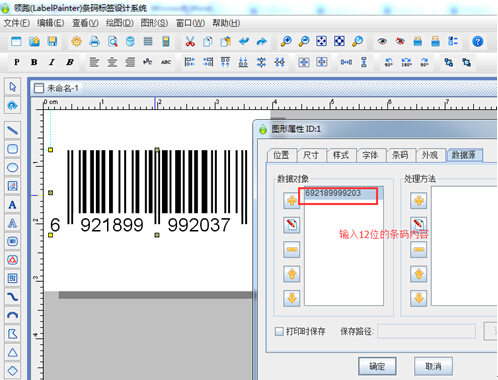This screenshot has width=498, height=380.
Task: Save the document with the floppy icon
Action: 52,41
